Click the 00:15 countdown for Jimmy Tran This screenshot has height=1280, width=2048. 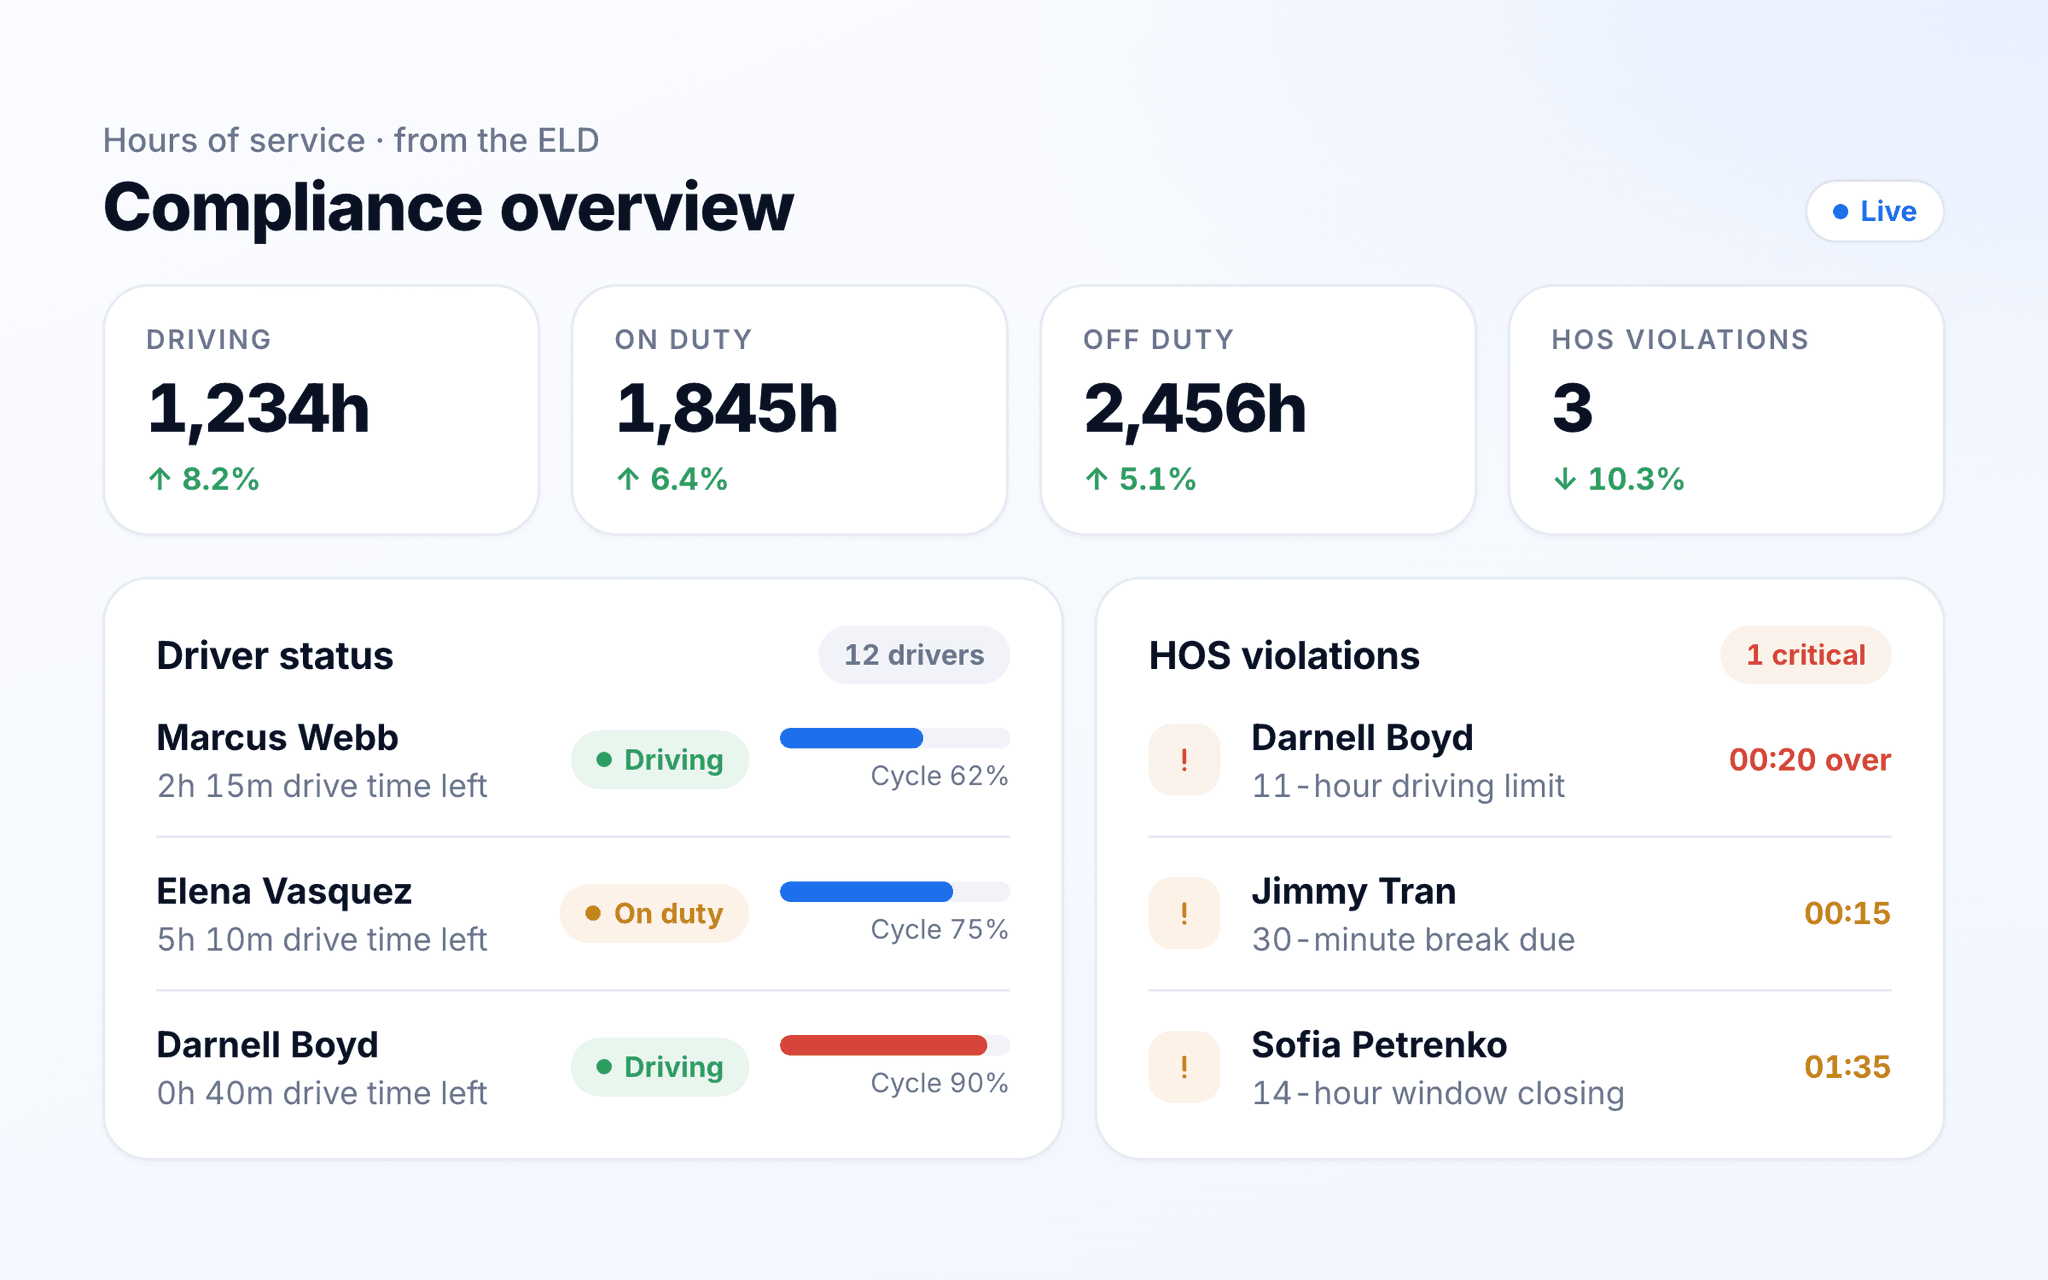(1847, 913)
